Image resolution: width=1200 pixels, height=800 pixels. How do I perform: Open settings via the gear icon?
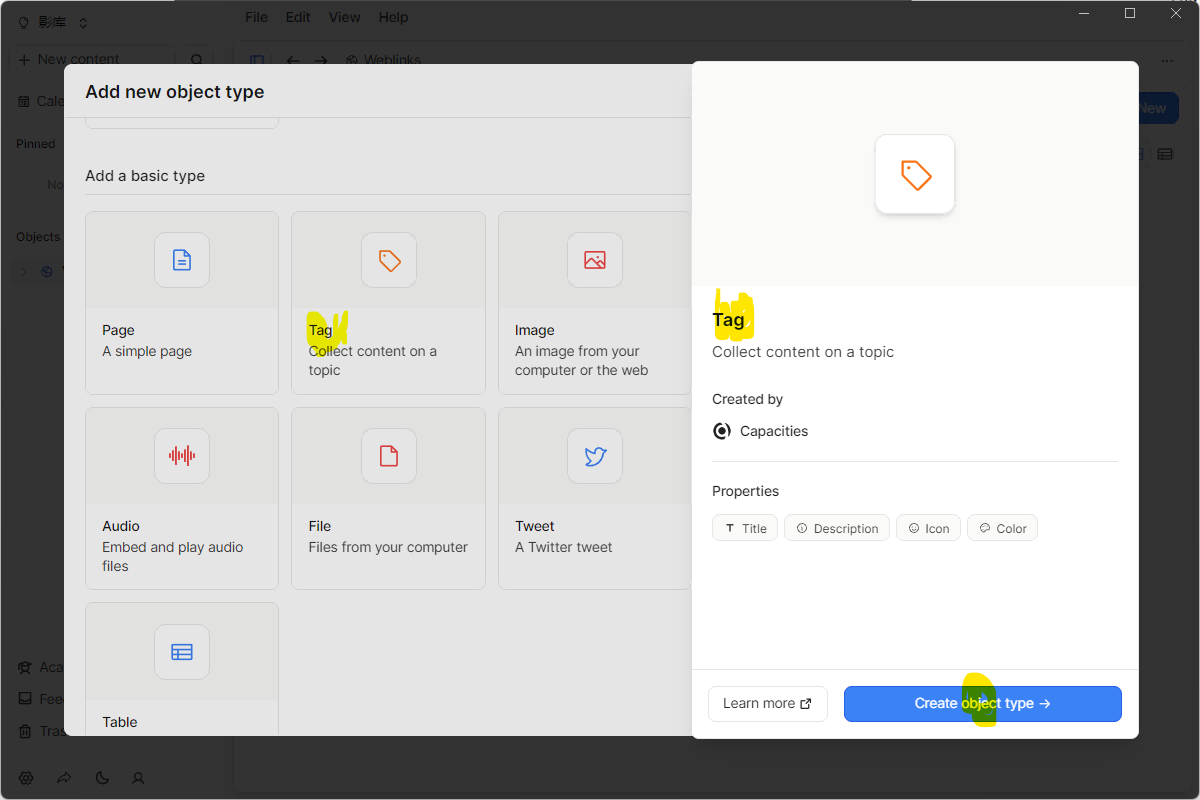[26, 778]
